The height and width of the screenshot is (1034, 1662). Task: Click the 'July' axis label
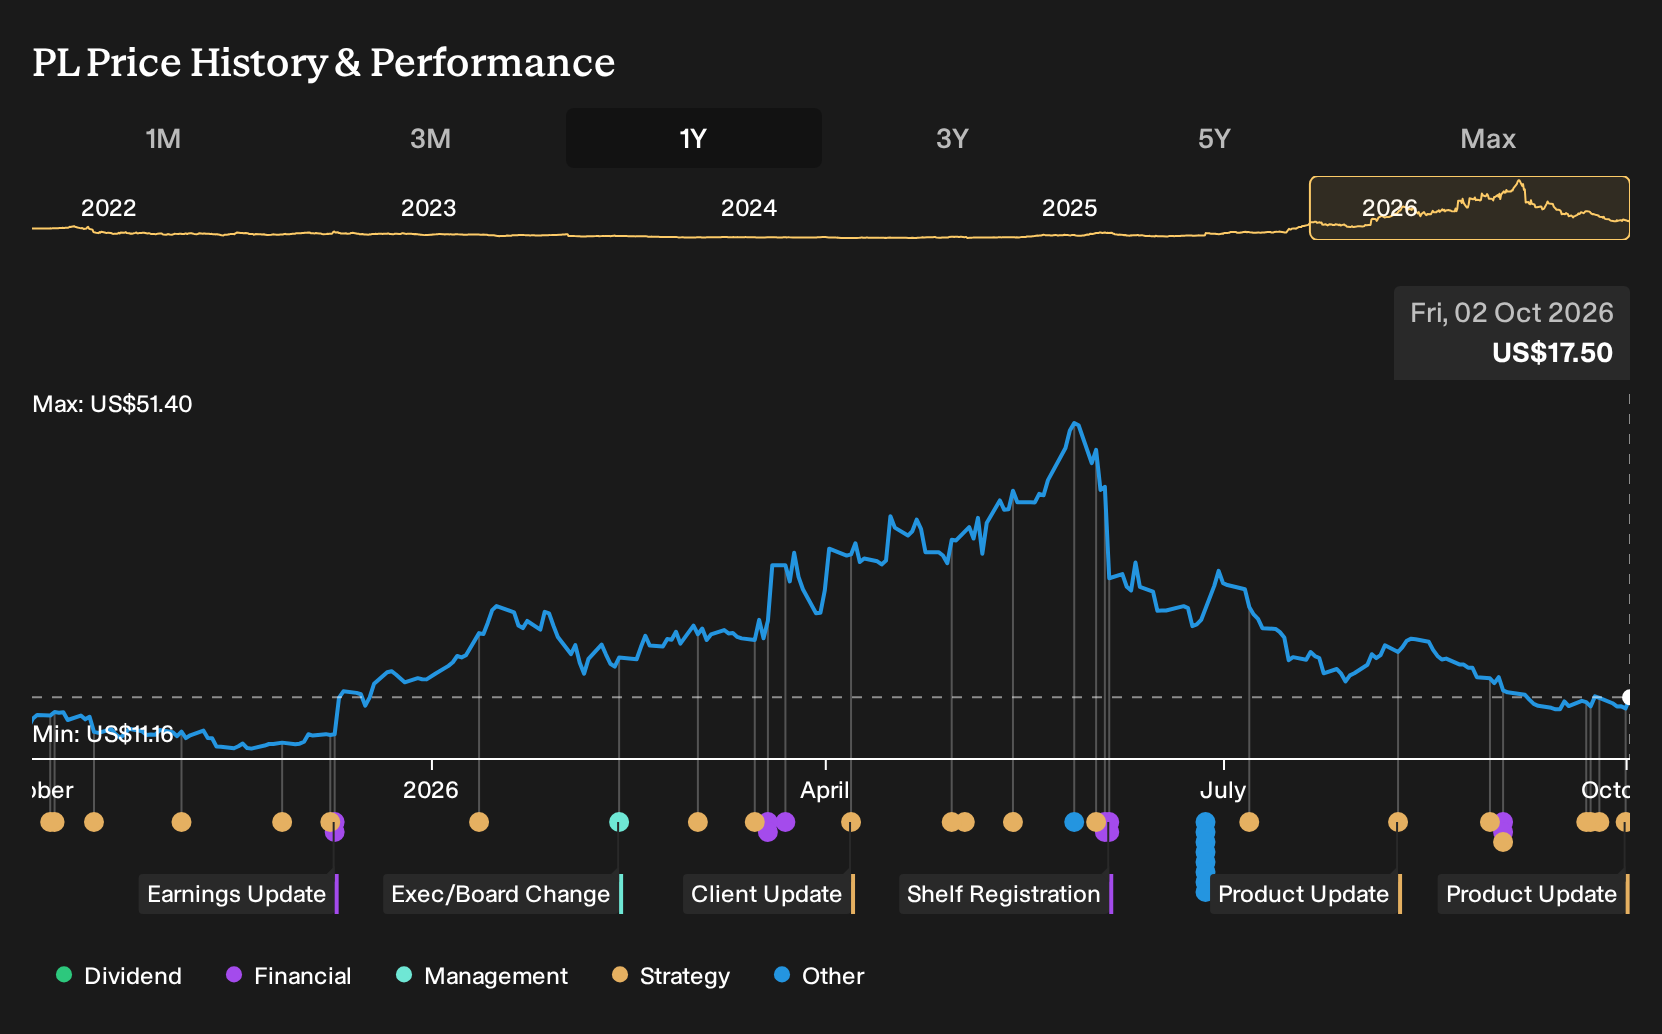point(1223,790)
